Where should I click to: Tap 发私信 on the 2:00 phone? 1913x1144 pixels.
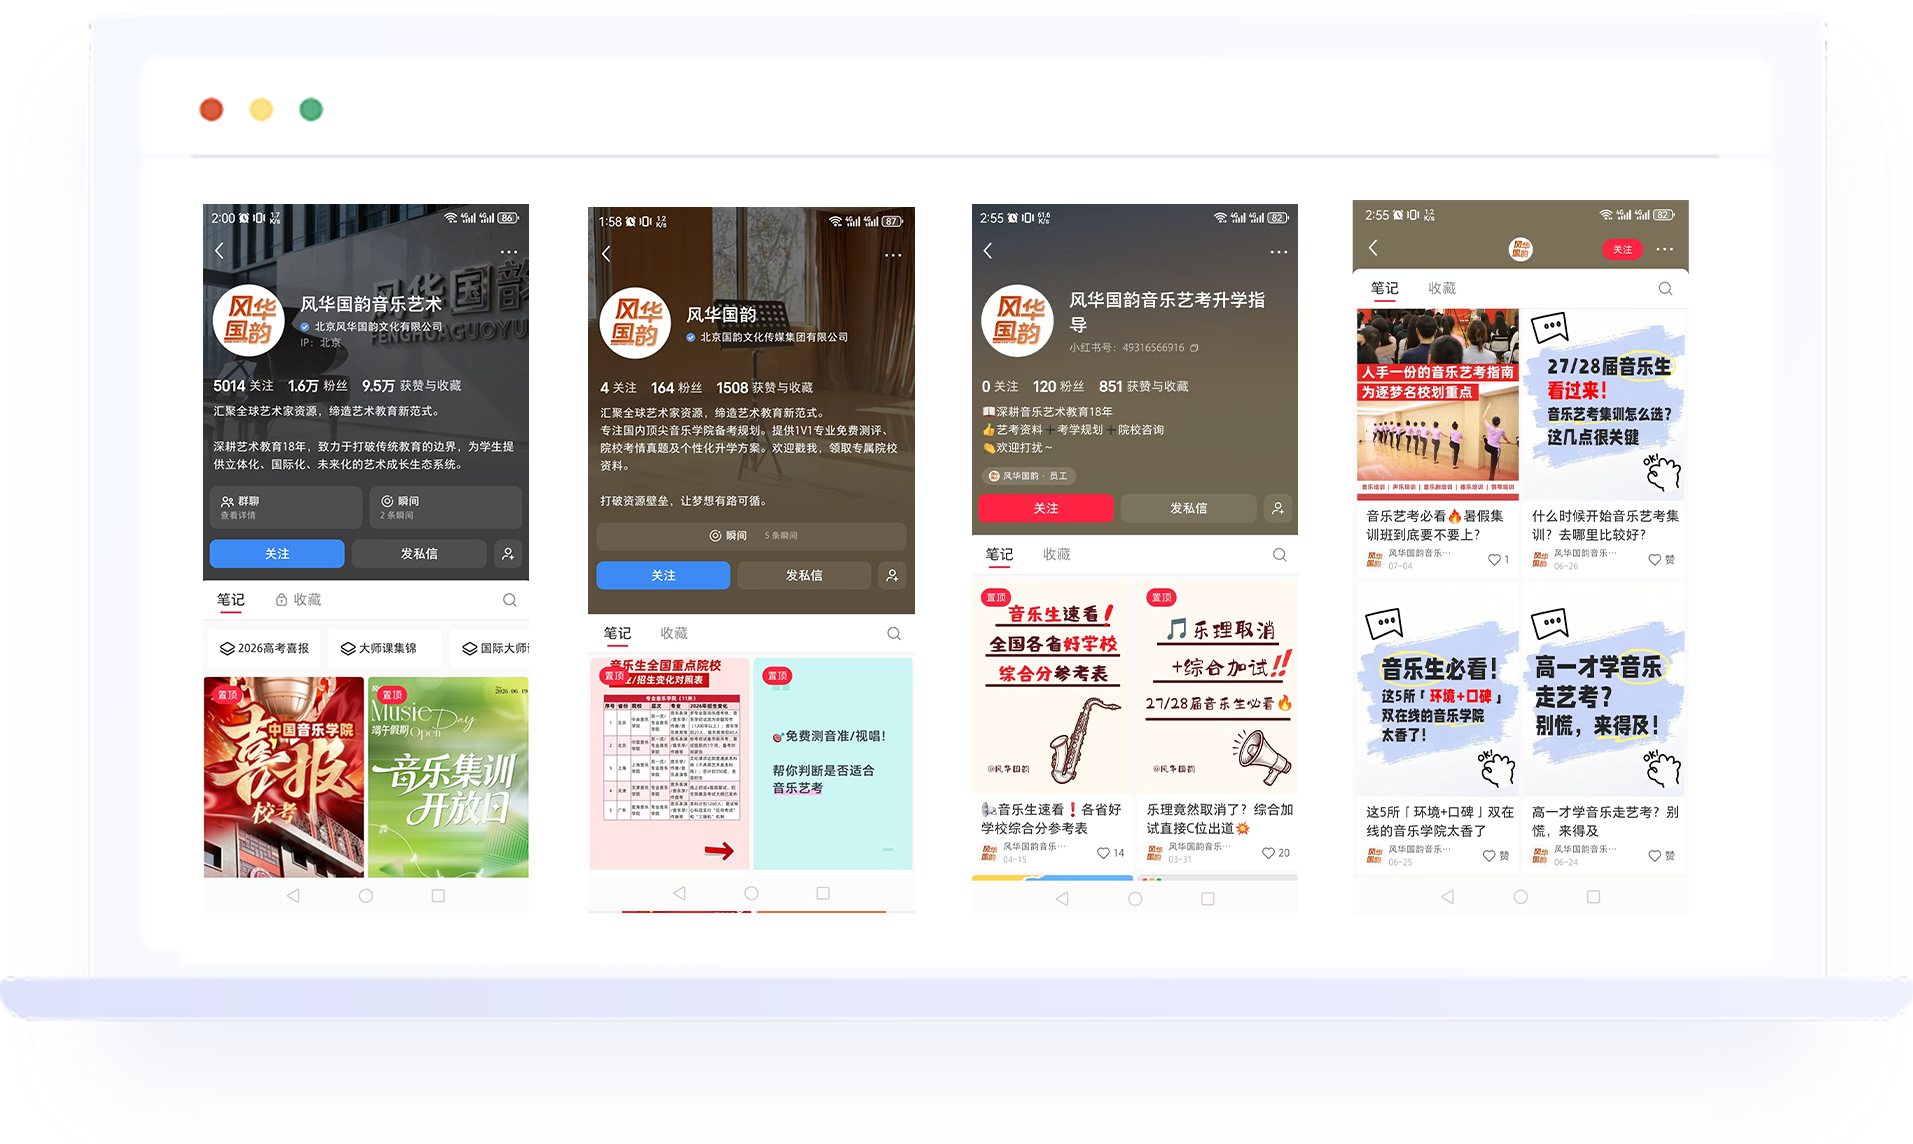pos(419,553)
